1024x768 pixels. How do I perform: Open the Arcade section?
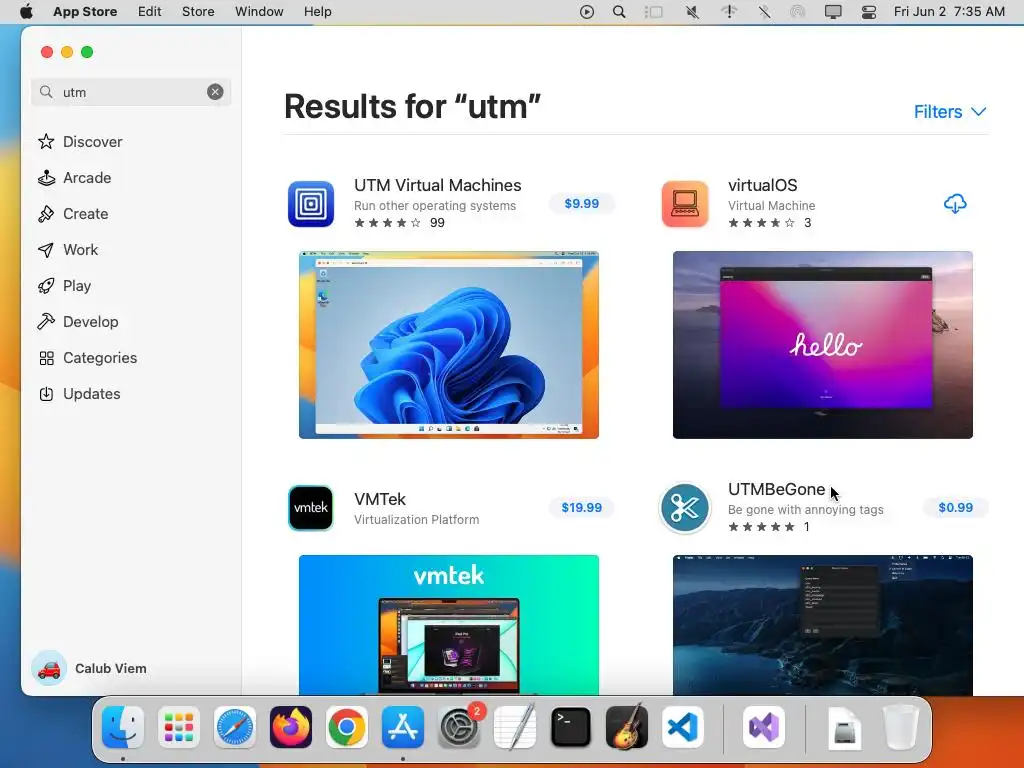coord(74,178)
